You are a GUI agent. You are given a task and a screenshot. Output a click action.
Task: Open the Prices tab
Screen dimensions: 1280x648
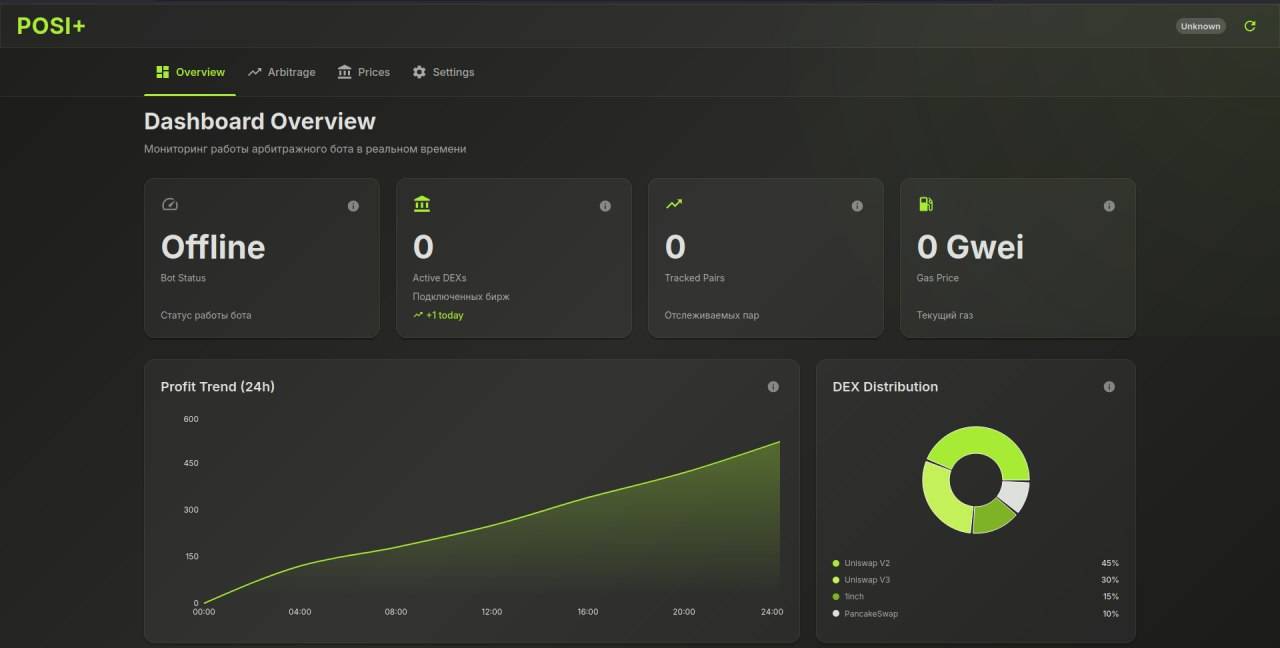click(x=364, y=72)
